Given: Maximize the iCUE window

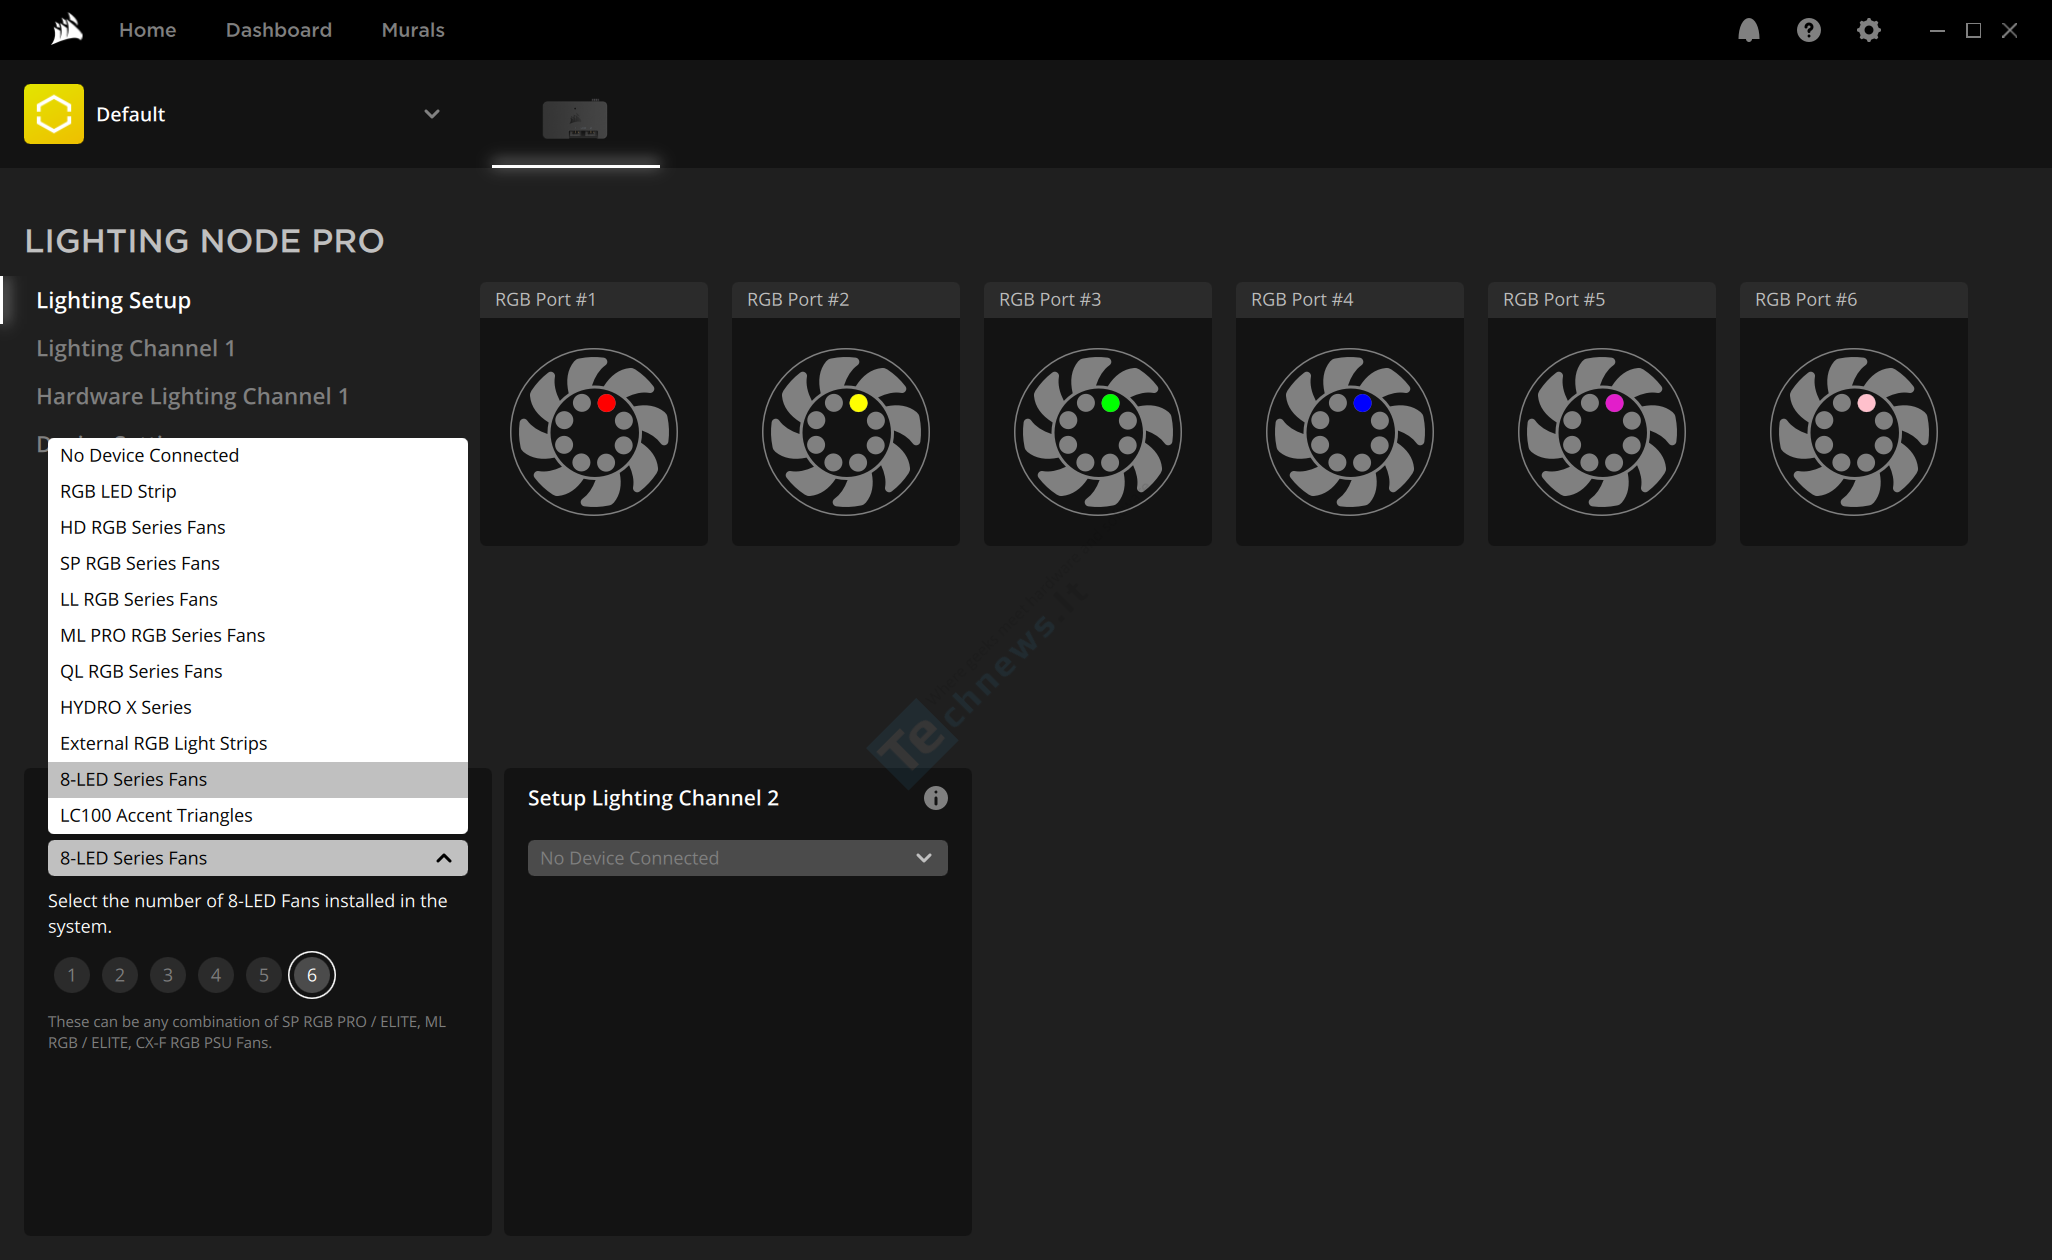Looking at the screenshot, I should (1973, 31).
